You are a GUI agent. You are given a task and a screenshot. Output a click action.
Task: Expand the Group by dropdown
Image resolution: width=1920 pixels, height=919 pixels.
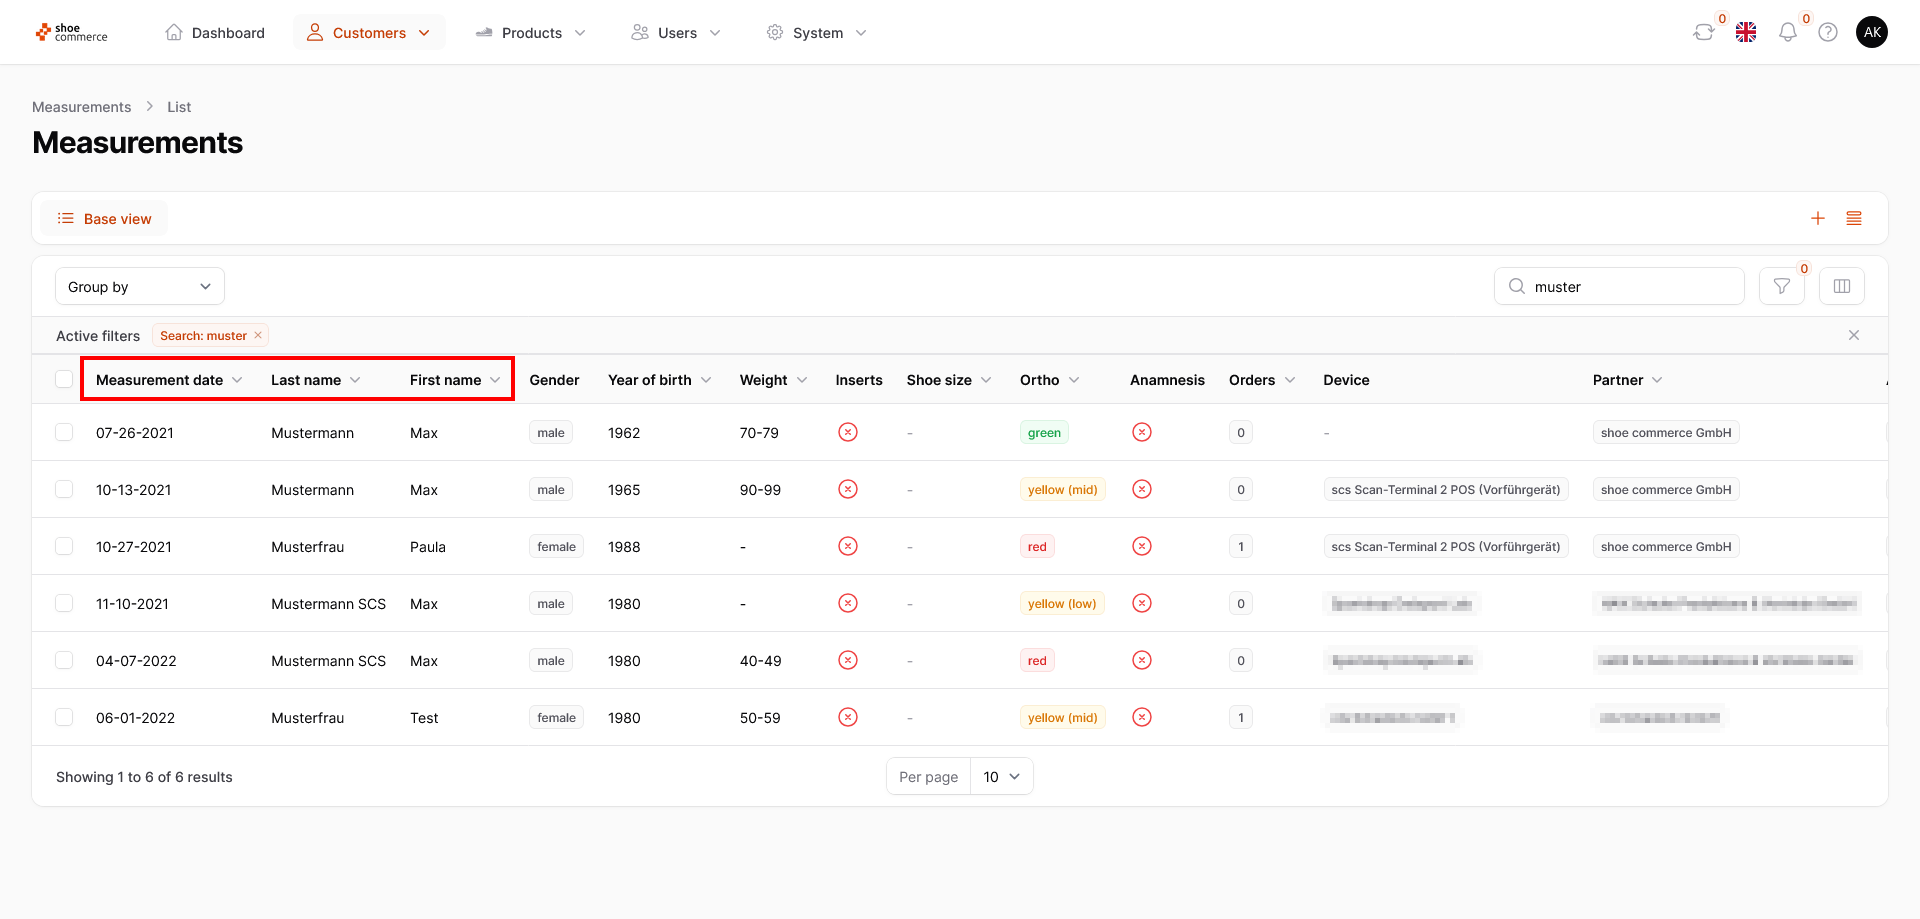point(140,286)
